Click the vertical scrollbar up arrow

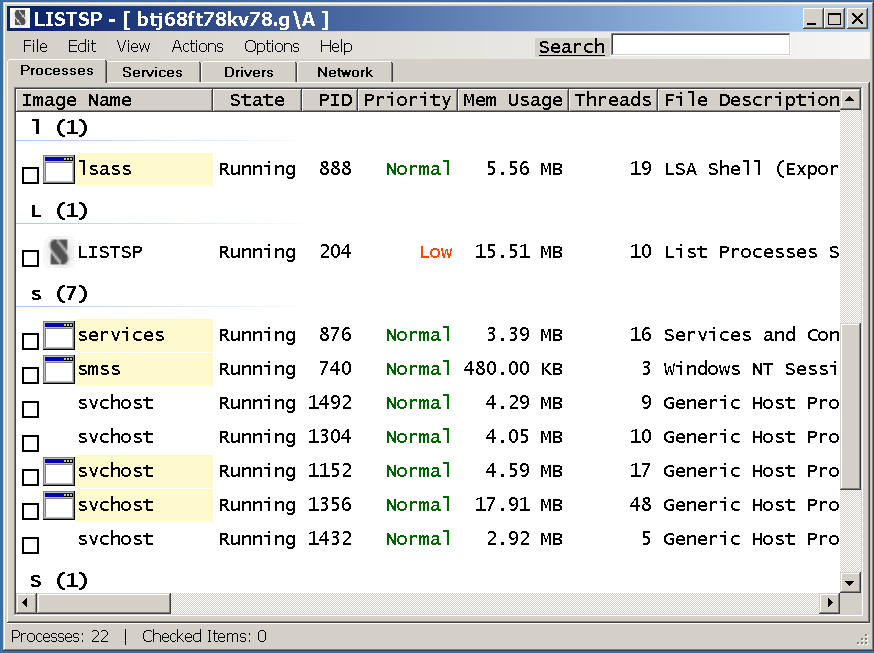coord(849,99)
